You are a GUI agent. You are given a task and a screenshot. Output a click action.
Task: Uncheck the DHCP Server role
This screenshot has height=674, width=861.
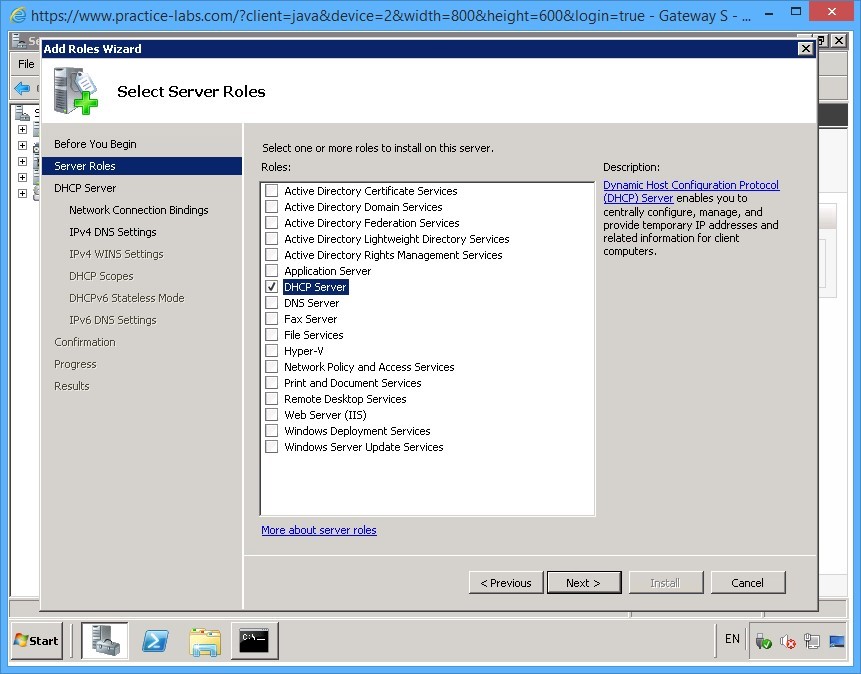point(271,287)
